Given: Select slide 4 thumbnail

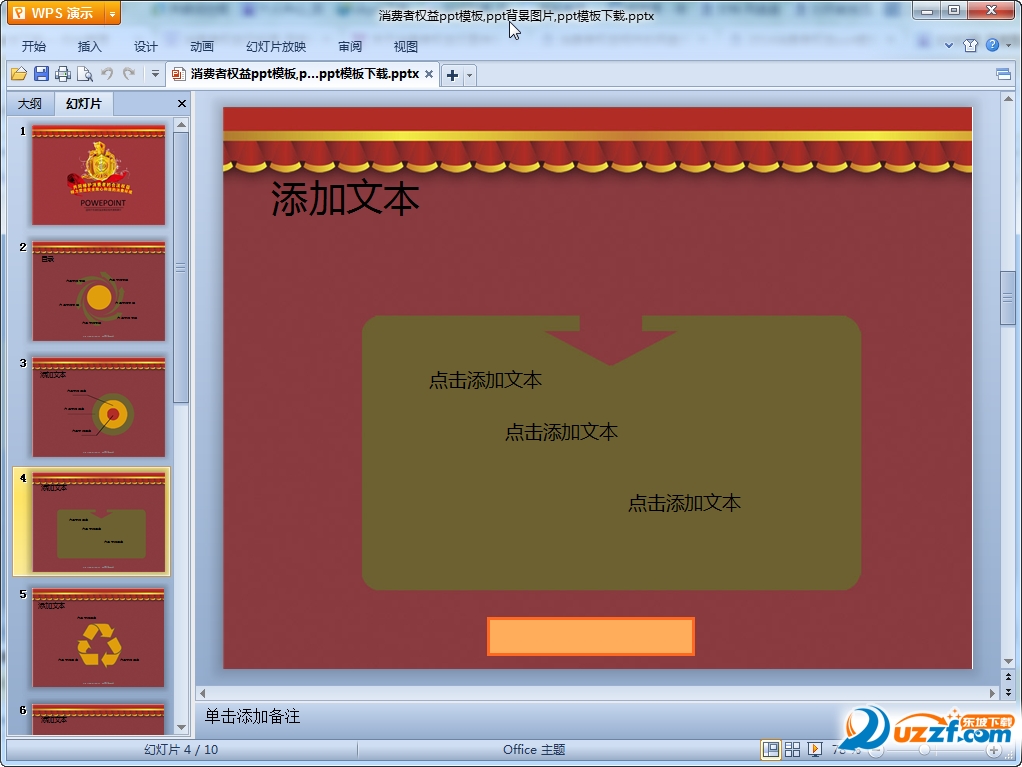Looking at the screenshot, I should tap(98, 523).
